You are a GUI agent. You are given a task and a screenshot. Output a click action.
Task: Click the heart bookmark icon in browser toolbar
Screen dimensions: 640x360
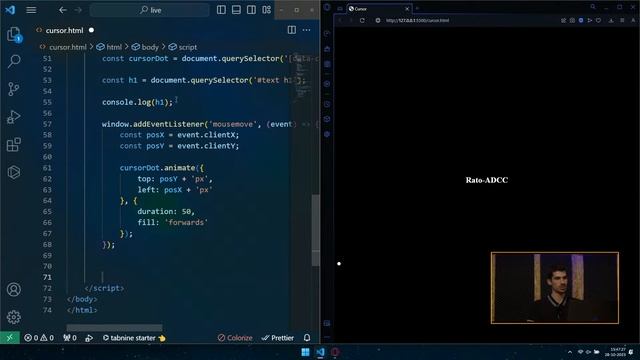pyautogui.click(x=598, y=20)
